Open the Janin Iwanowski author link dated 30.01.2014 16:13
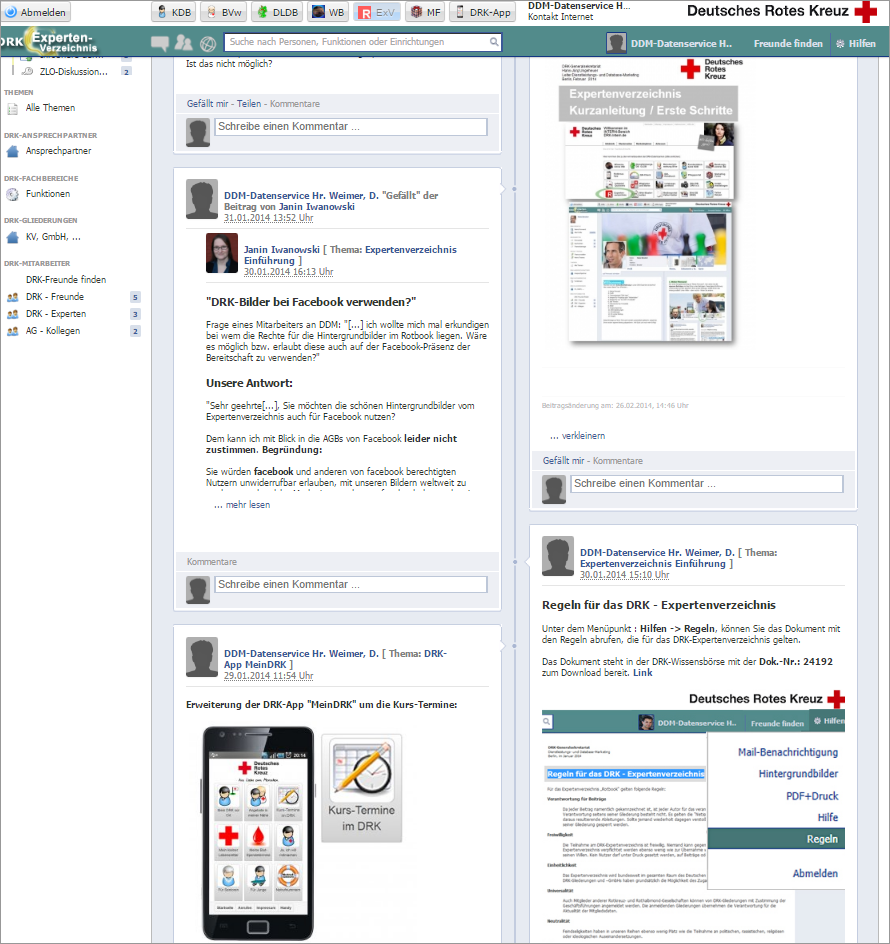The image size is (890, 944). click(x=281, y=249)
